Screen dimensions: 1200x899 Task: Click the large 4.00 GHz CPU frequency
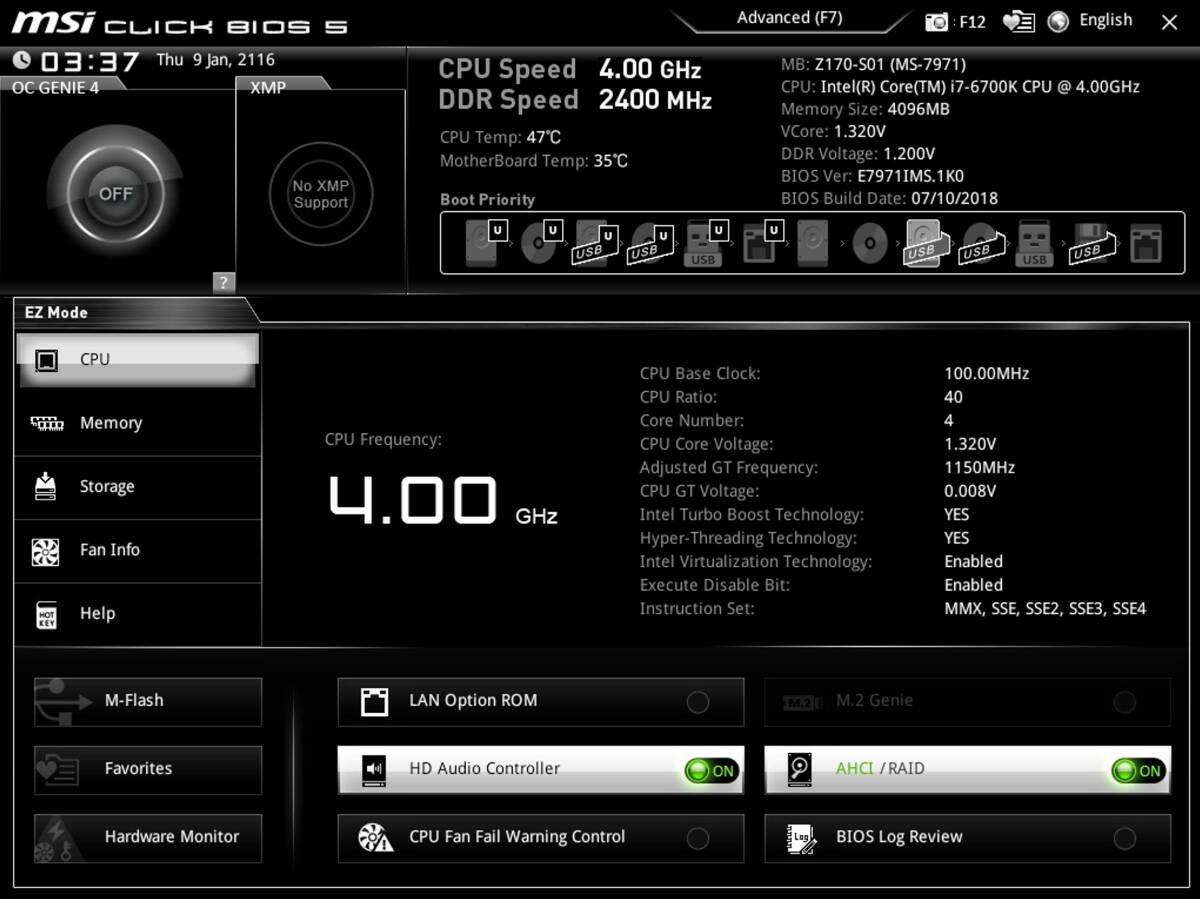443,501
